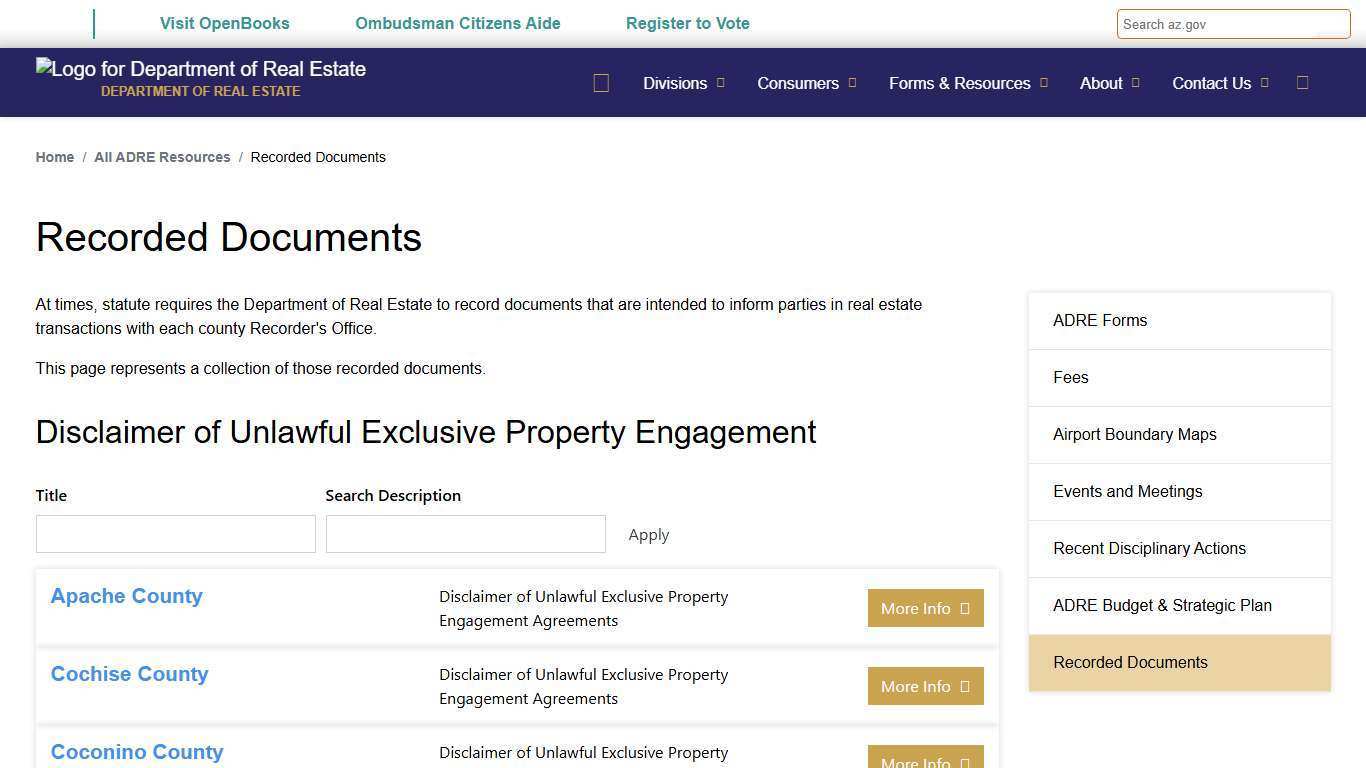Click More Info for Coconino County
Image resolution: width=1366 pixels, height=768 pixels.
click(924, 760)
